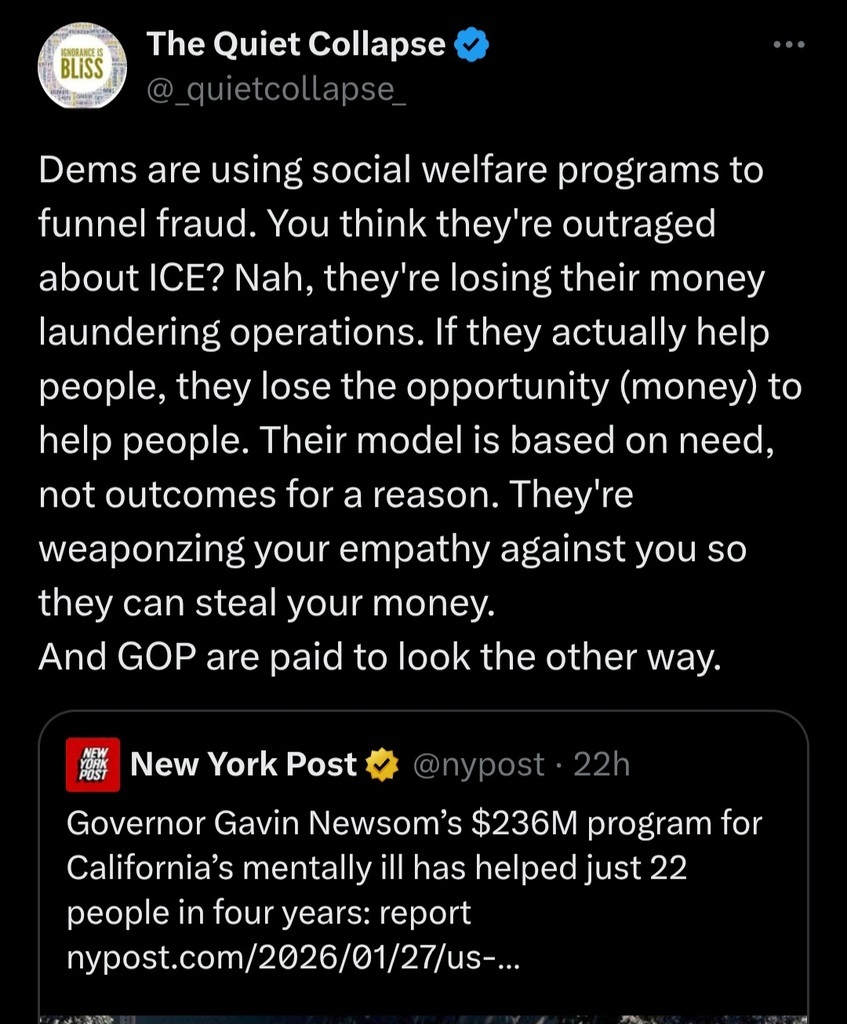Click the New York Post logo avatar
This screenshot has width=847, height=1024.
click(x=95, y=765)
